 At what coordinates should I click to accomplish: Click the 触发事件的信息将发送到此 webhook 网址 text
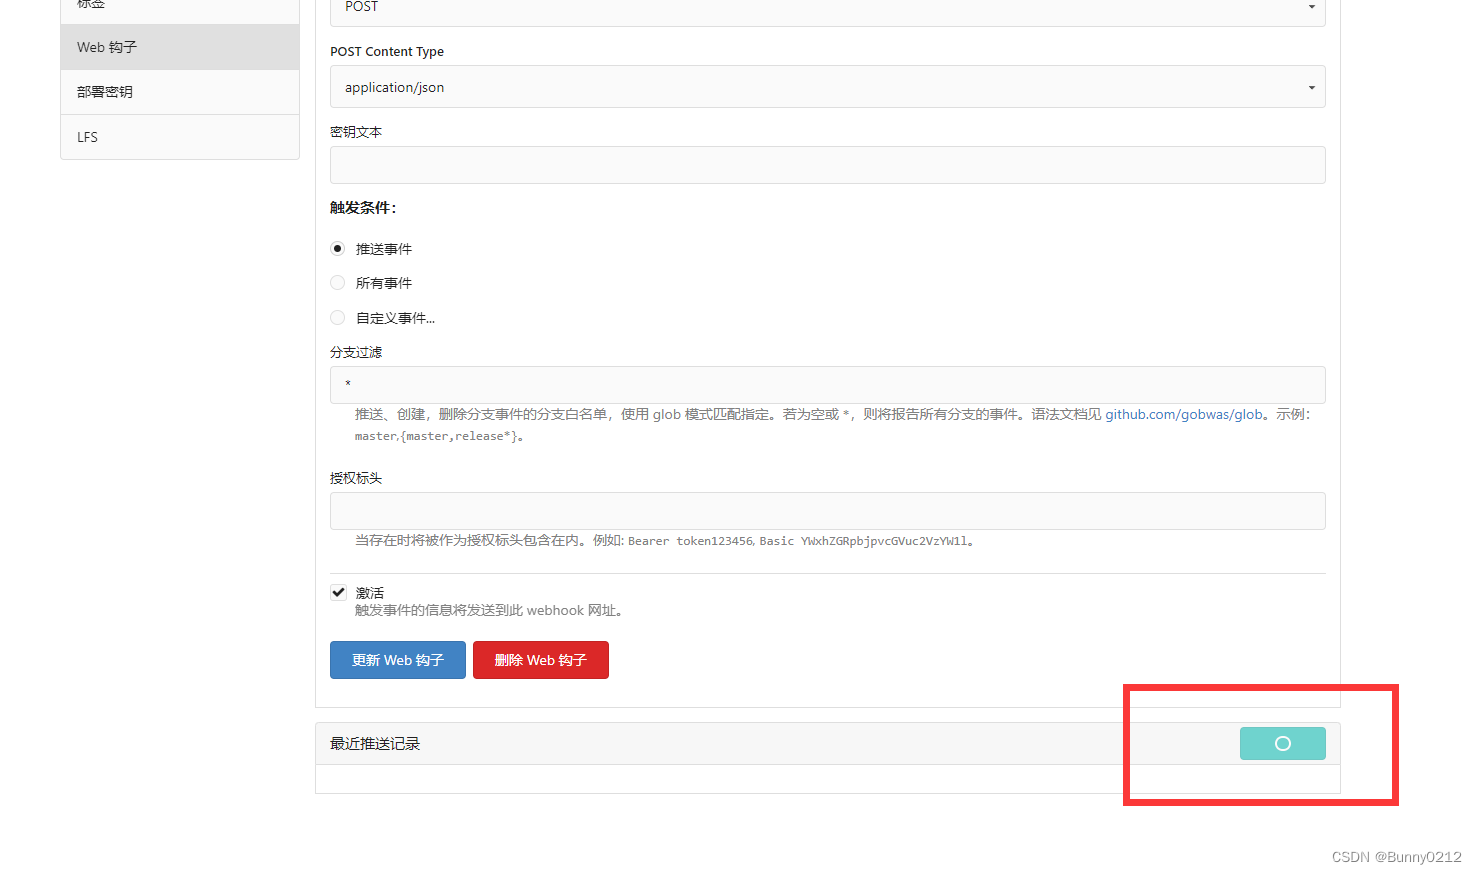[x=489, y=611]
